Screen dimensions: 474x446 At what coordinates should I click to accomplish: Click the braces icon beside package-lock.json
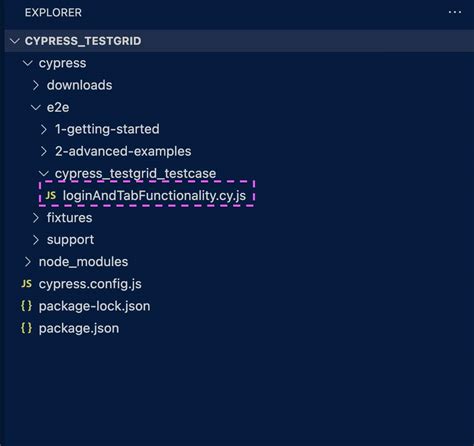[x=27, y=306]
